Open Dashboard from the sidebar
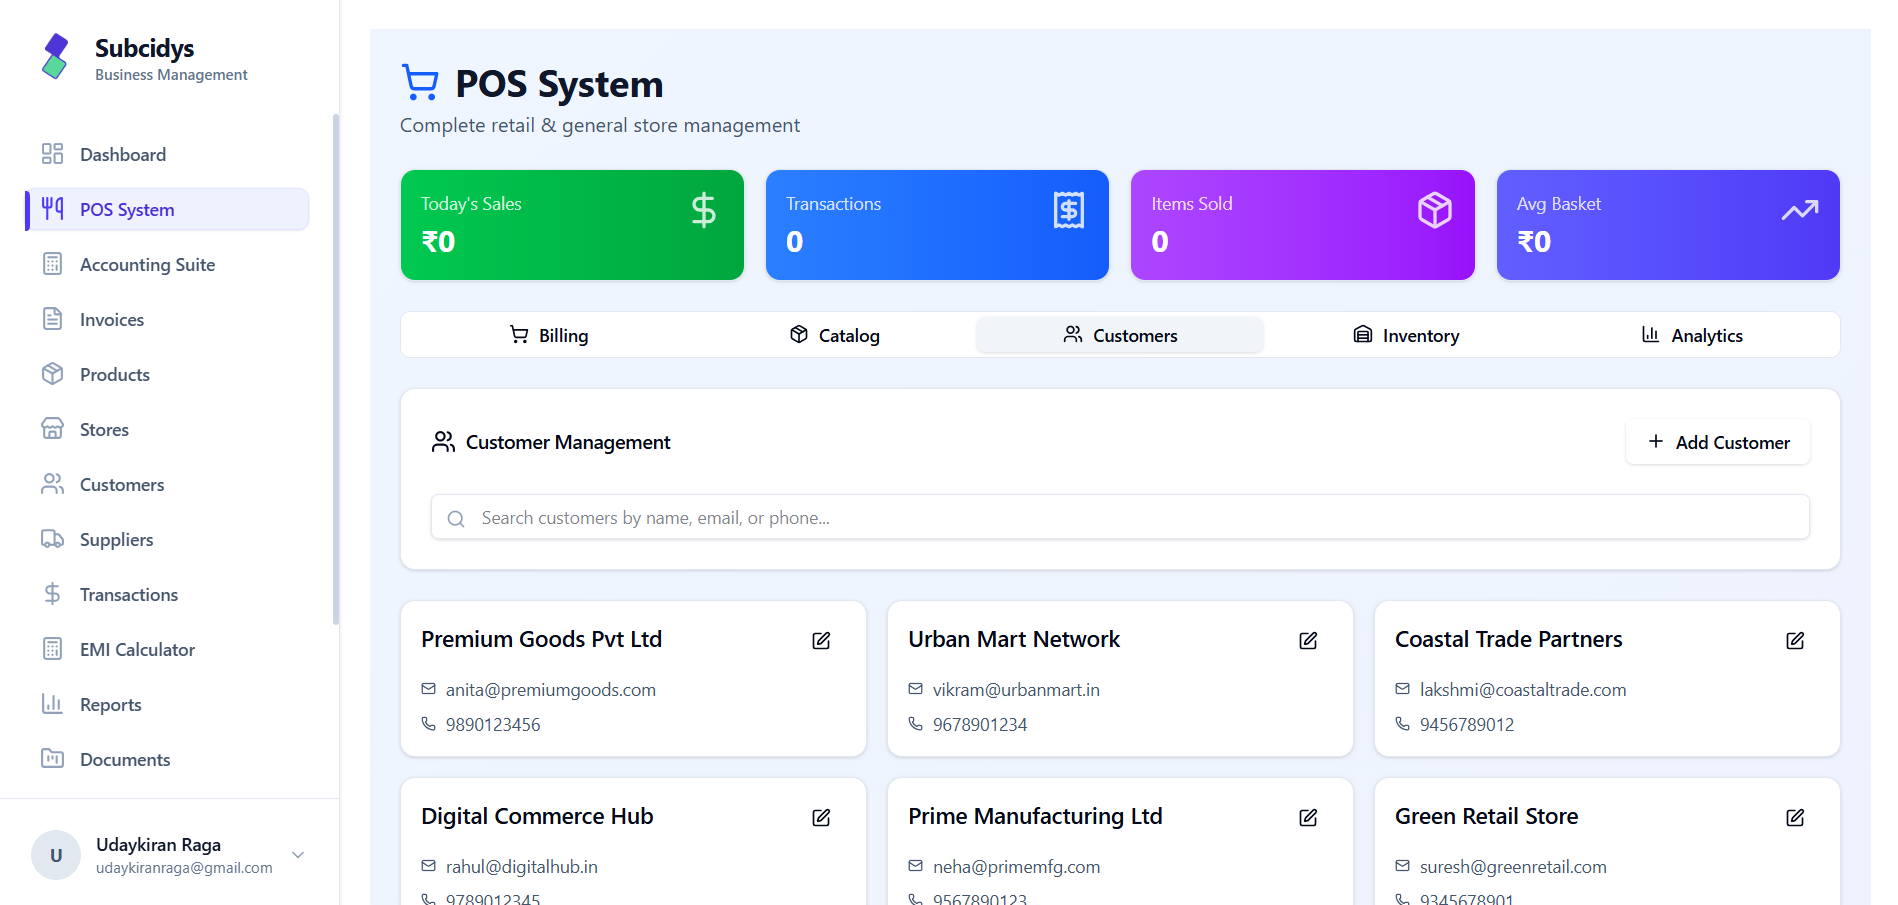 pos(167,154)
